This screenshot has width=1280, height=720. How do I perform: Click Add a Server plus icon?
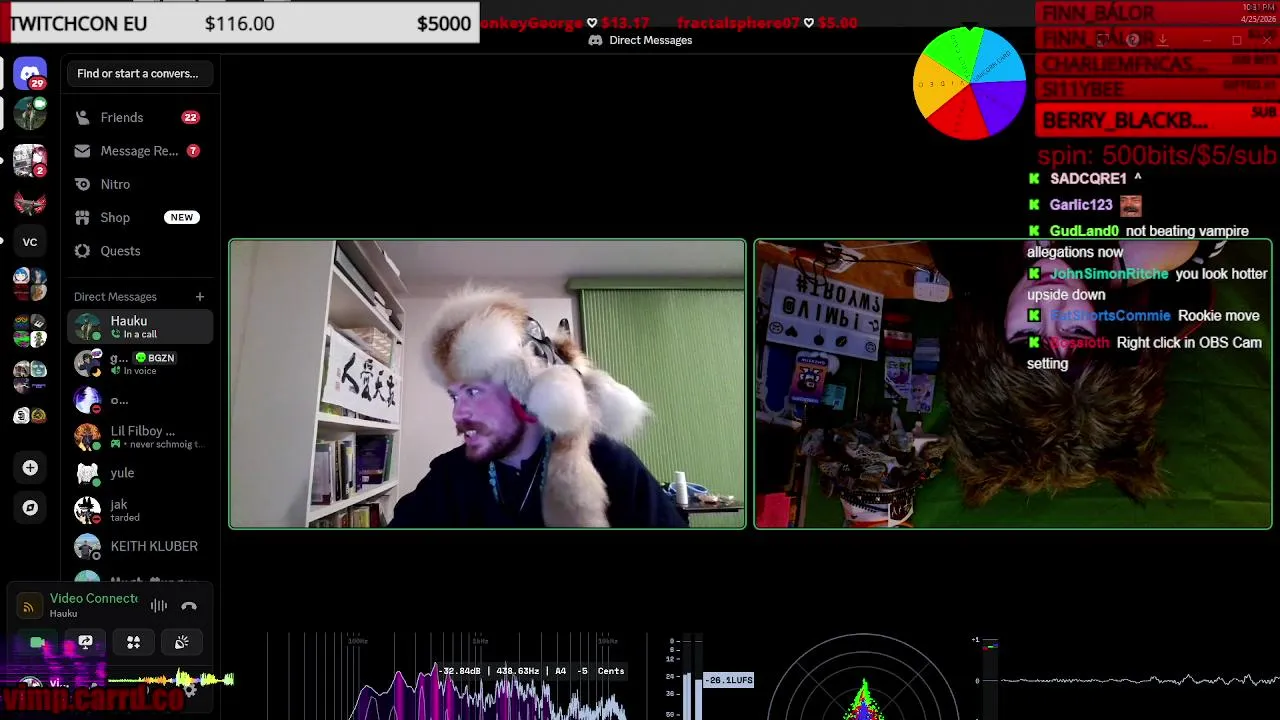click(30, 467)
